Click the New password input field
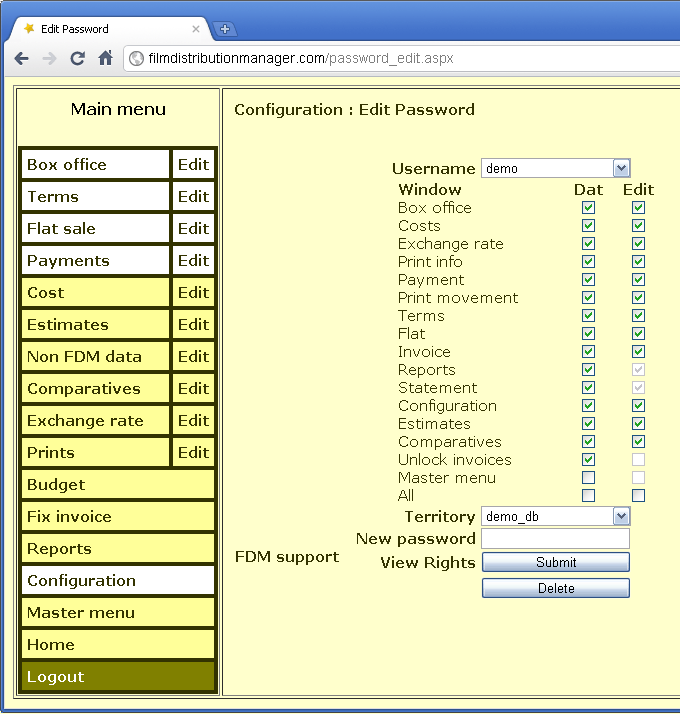This screenshot has width=680, height=714. [555, 539]
